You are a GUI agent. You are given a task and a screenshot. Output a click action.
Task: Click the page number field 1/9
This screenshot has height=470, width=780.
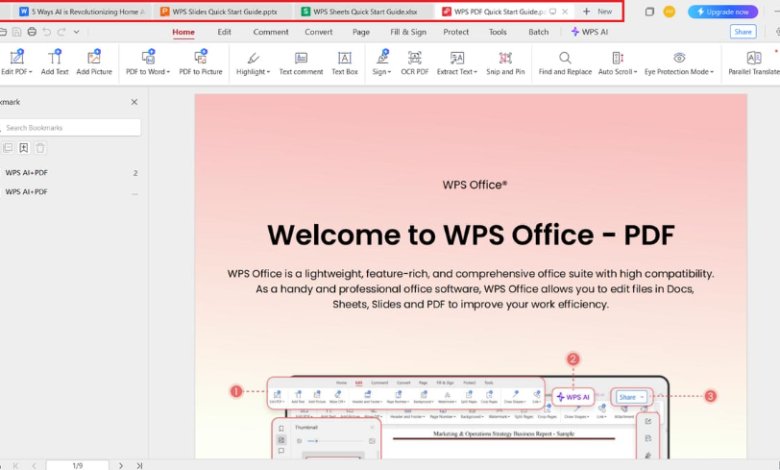pyautogui.click(x=78, y=466)
